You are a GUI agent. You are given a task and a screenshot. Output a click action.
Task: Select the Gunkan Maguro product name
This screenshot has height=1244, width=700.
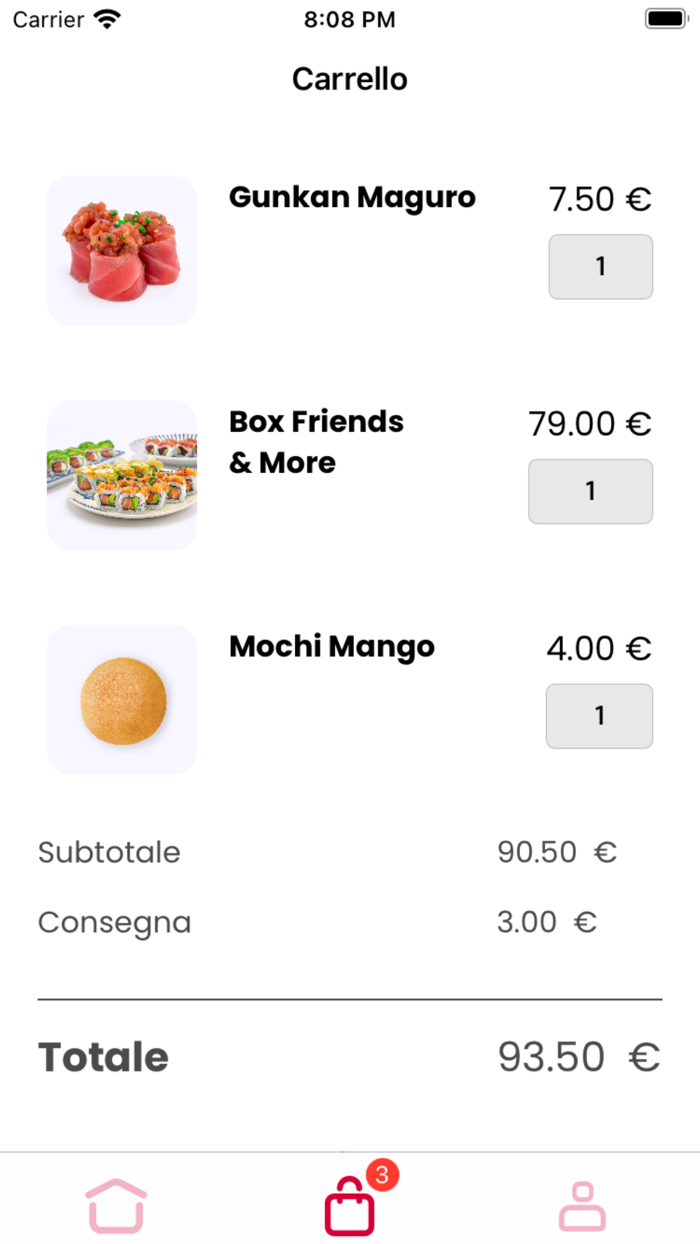coord(352,197)
